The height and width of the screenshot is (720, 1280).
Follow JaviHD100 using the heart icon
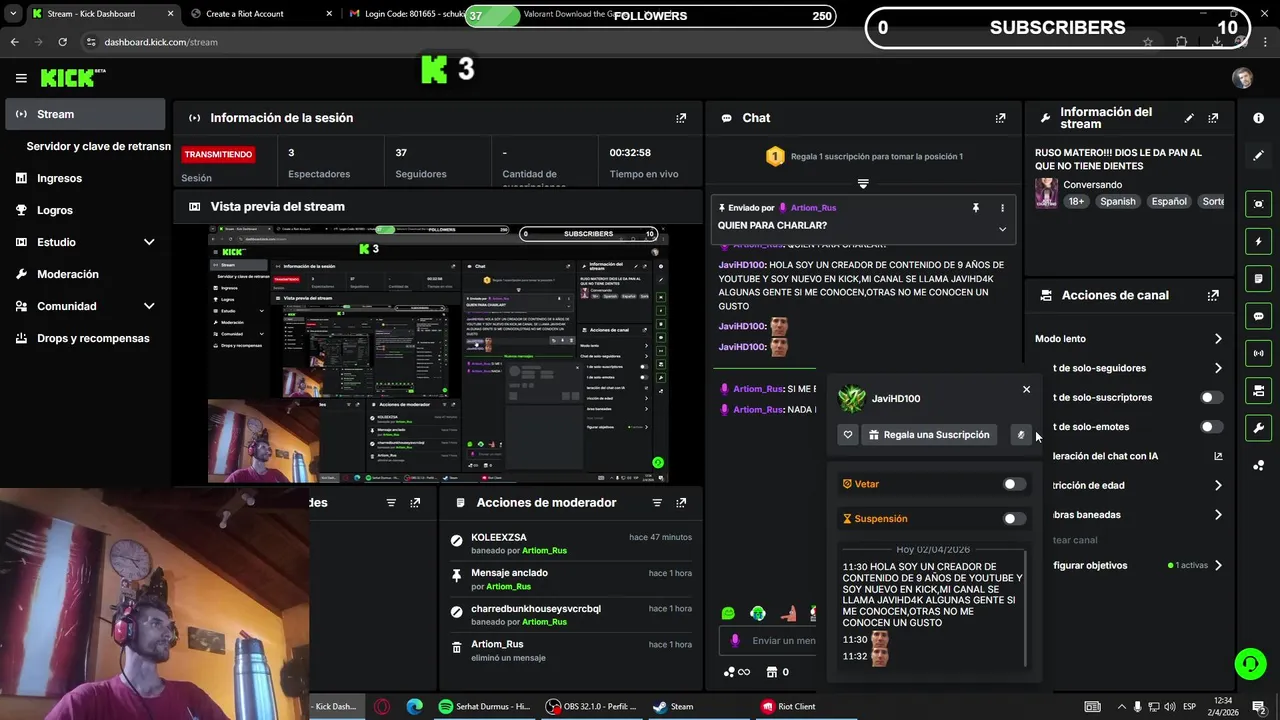848,435
